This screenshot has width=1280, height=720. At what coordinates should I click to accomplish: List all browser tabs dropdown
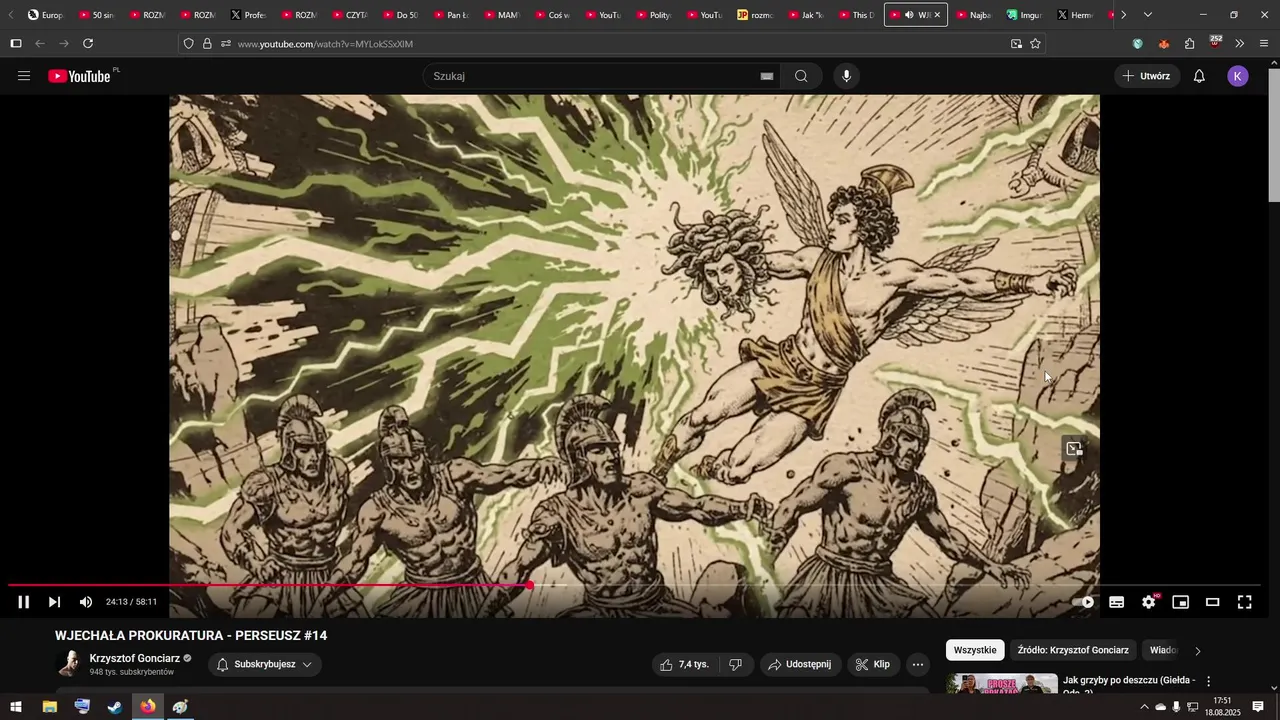(x=1147, y=15)
